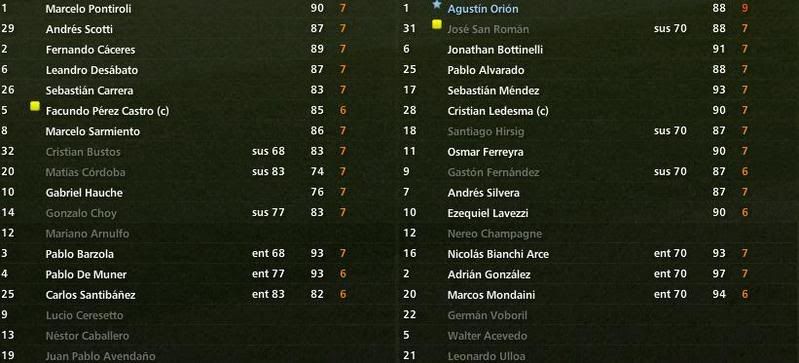Screen dimensions: 799x363
Task: Click Cristian Ledesma (c) captain entry
Action: [x=498, y=111]
